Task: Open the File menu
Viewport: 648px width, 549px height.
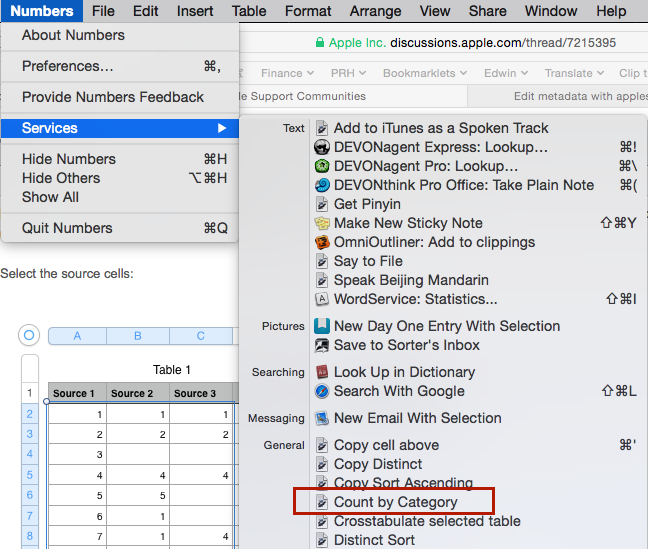Action: click(103, 11)
